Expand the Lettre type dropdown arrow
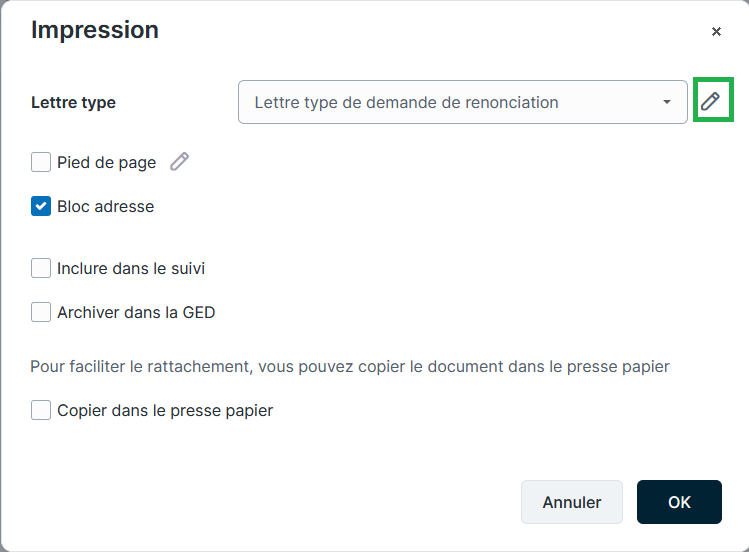Viewport: 749px width, 552px height. click(x=667, y=102)
